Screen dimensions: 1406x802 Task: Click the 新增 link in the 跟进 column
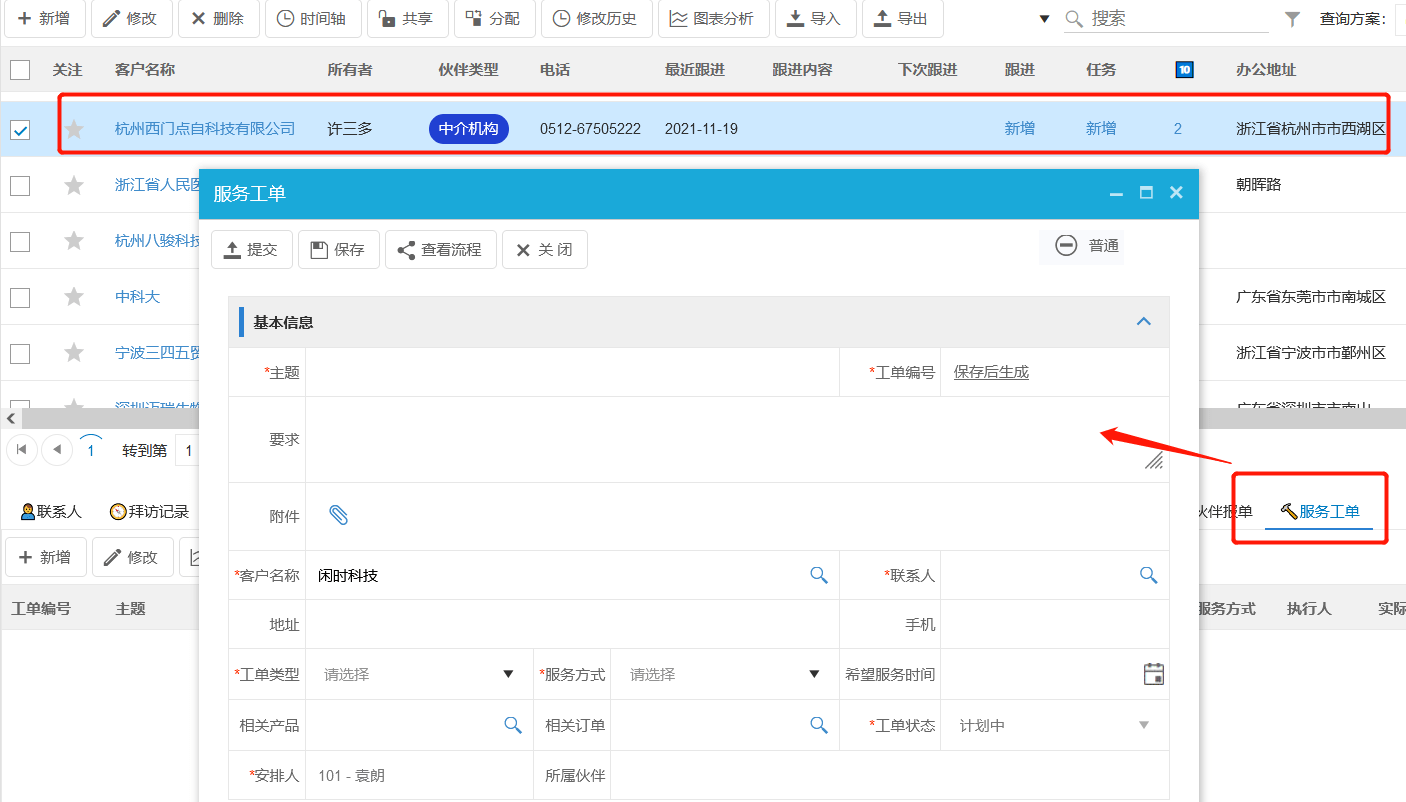tap(1019, 128)
